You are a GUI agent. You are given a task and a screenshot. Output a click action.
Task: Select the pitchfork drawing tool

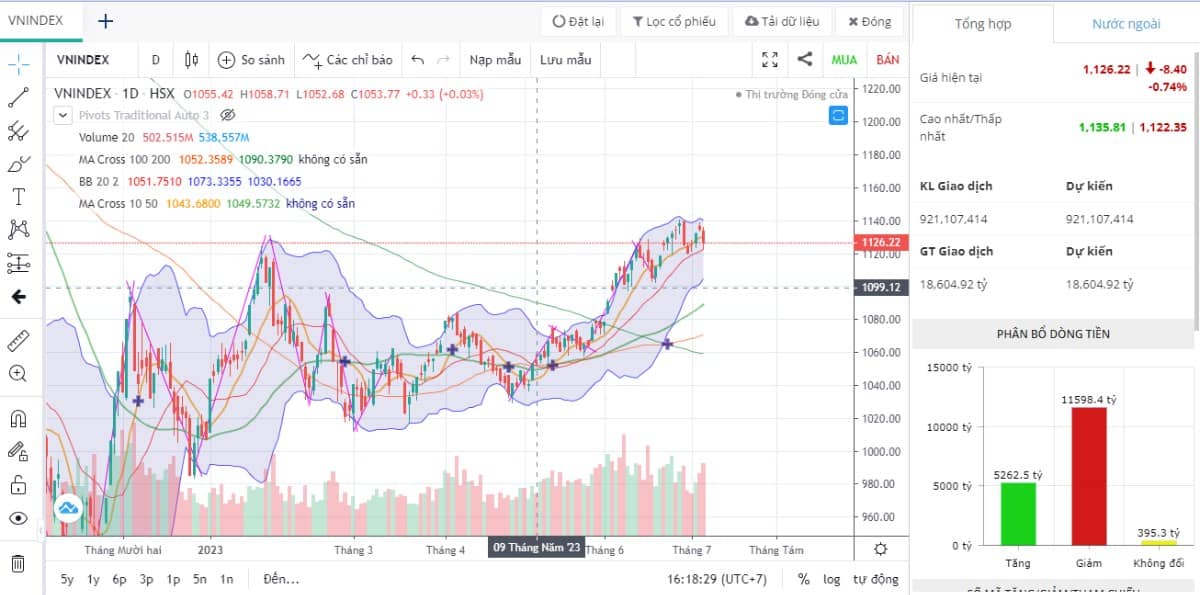[x=18, y=131]
